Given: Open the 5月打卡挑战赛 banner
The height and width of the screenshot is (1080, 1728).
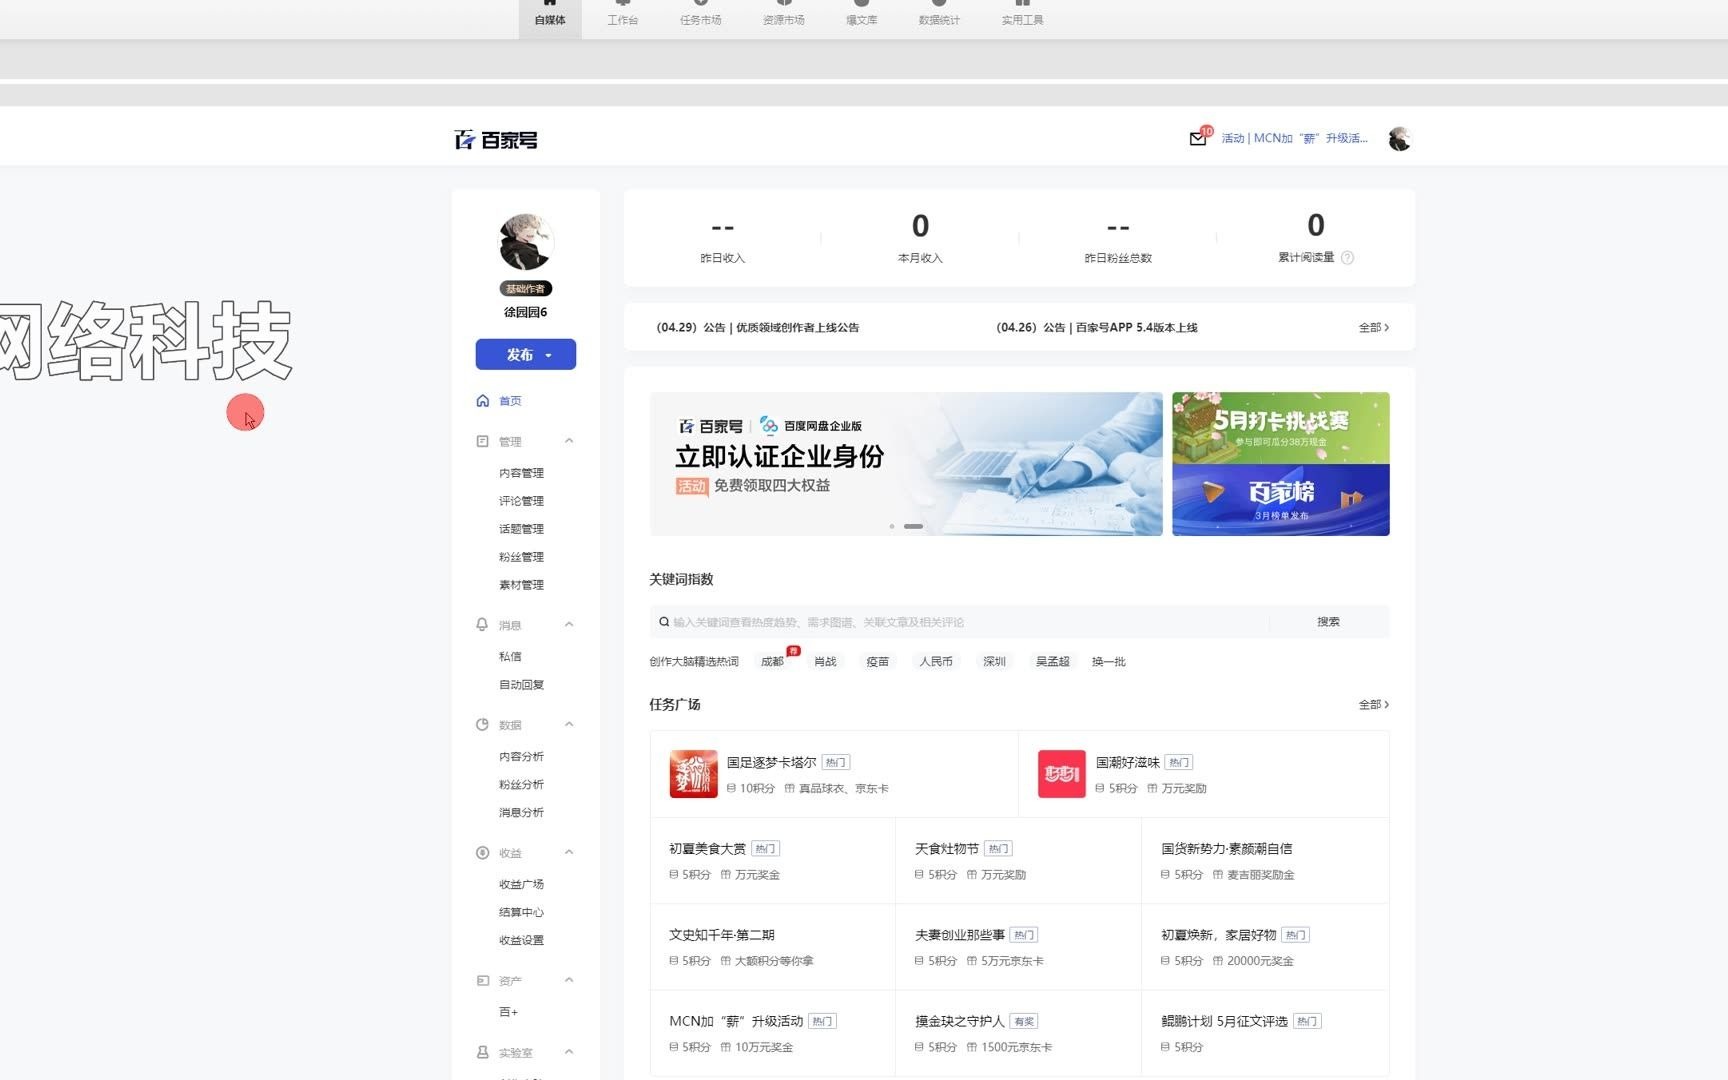Looking at the screenshot, I should pos(1281,428).
